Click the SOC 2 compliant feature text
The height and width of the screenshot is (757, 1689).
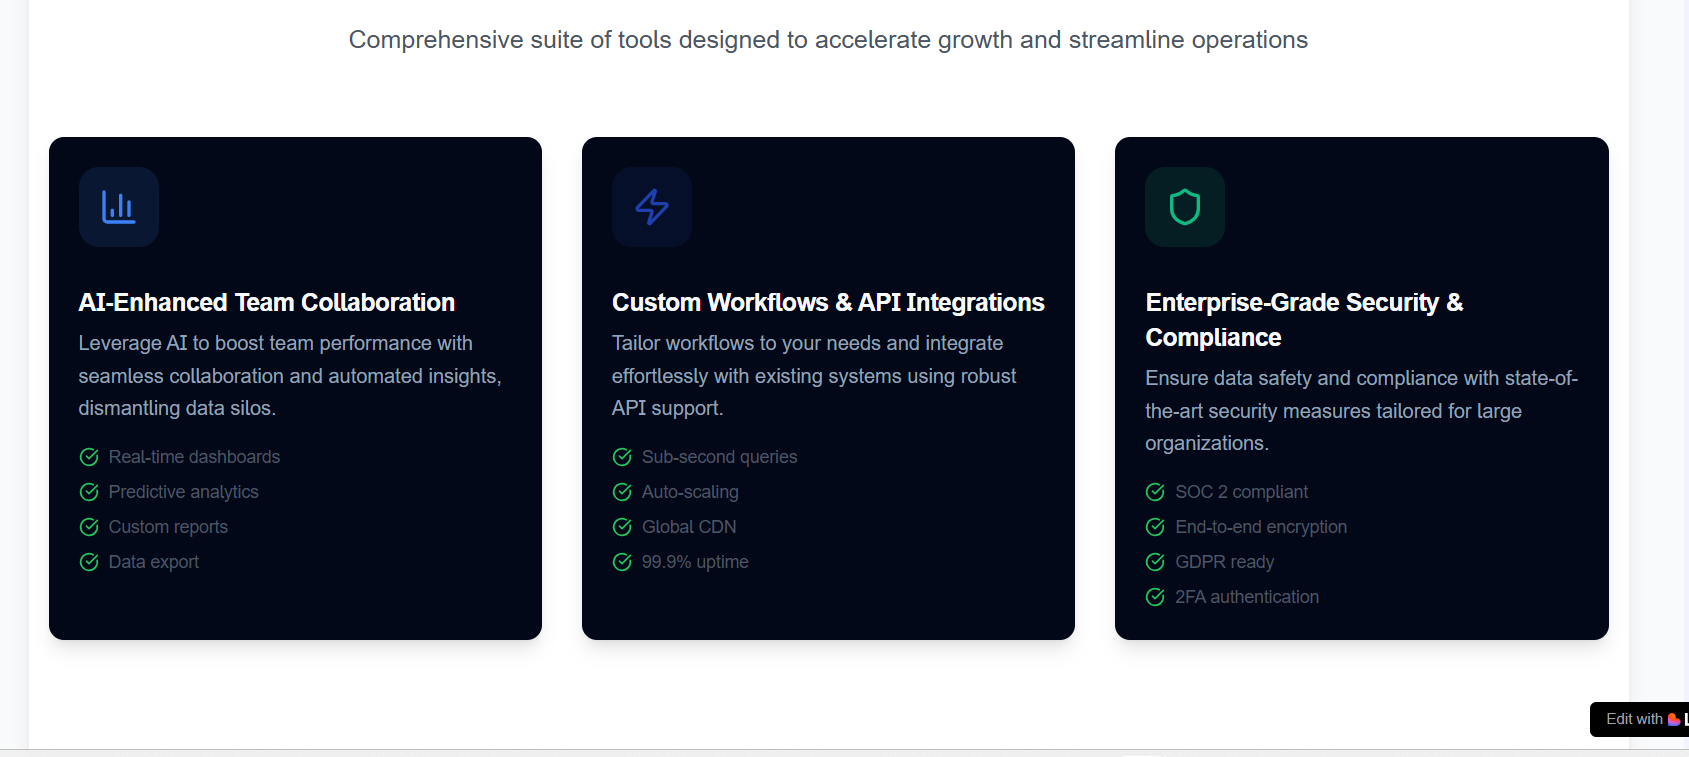[1241, 492]
